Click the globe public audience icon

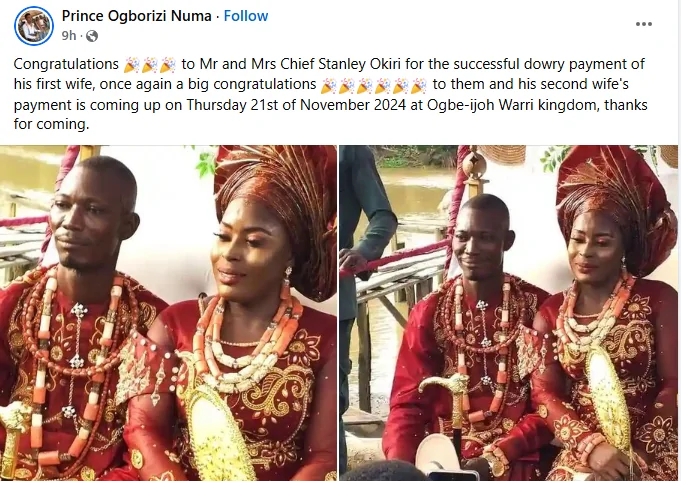coord(92,36)
